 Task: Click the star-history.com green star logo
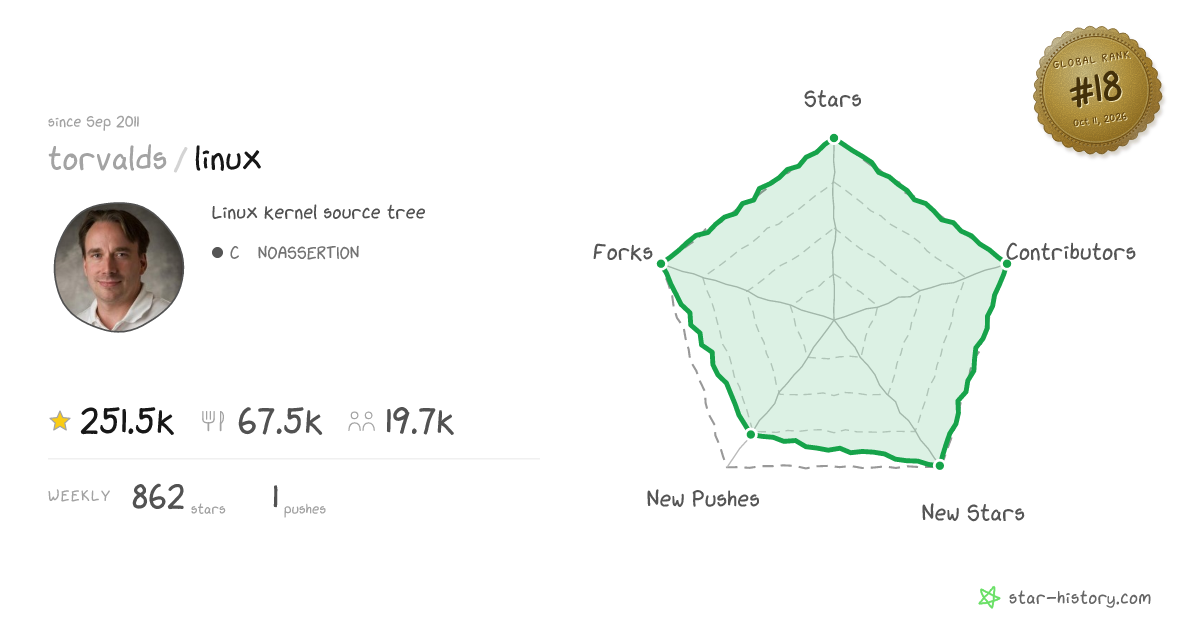point(989,598)
